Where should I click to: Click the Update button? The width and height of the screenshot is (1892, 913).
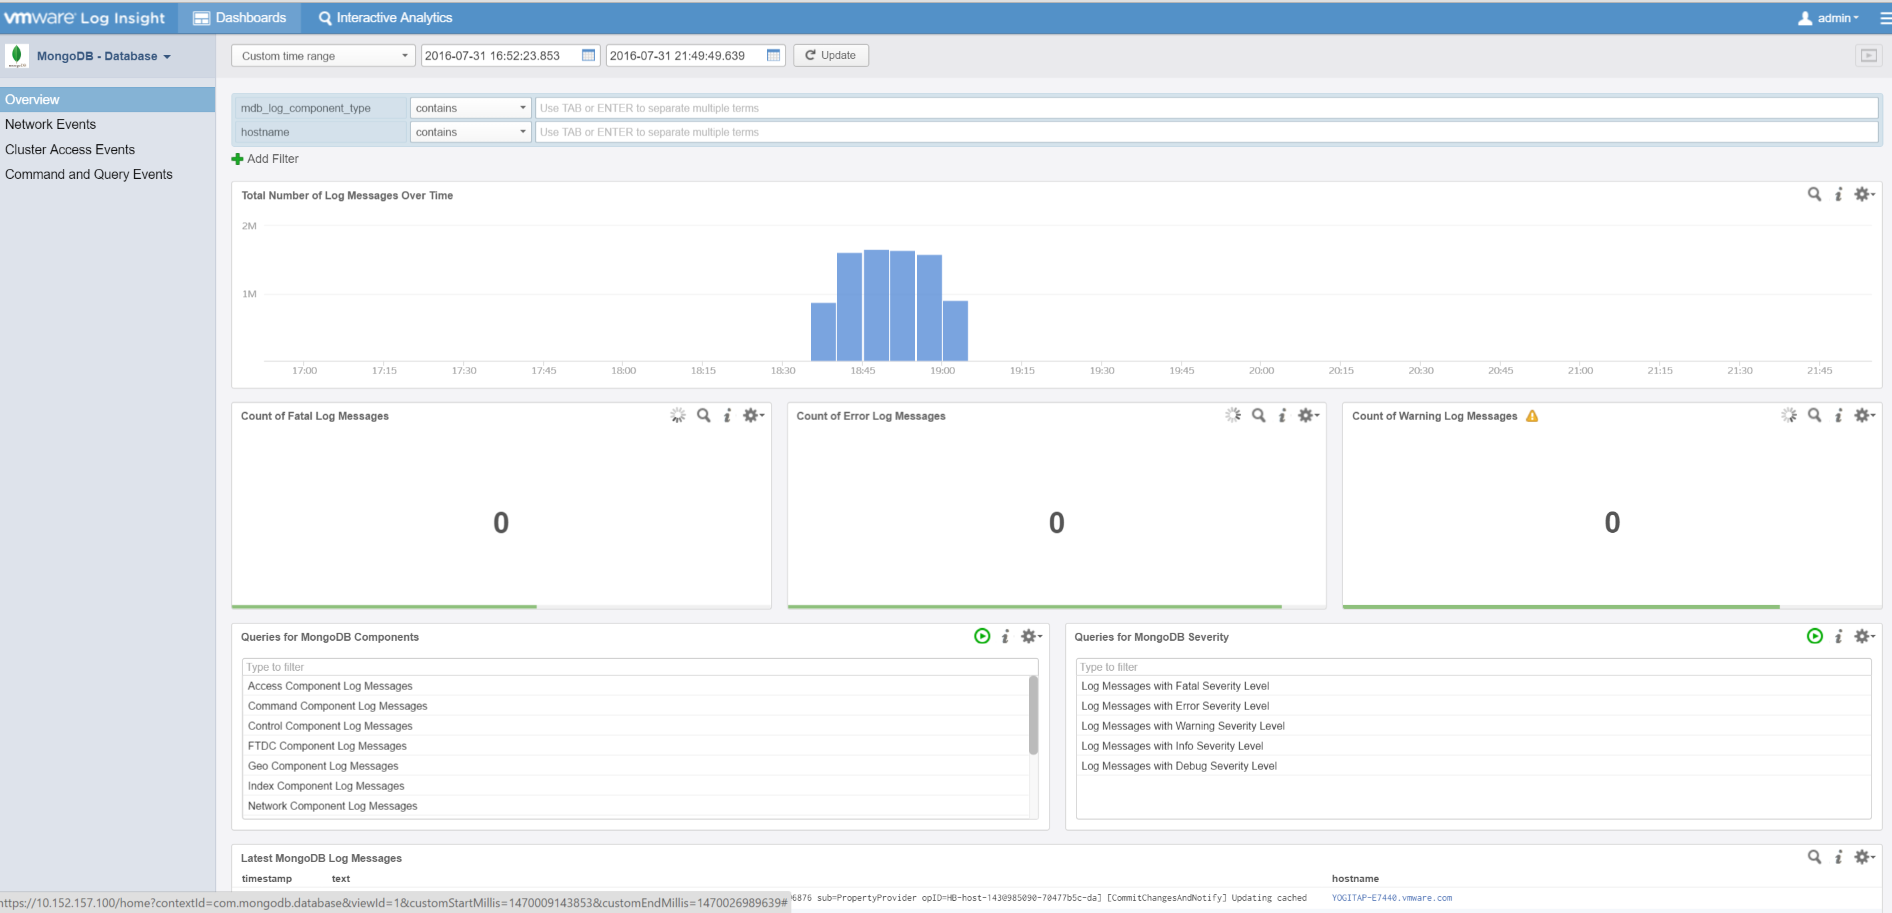pos(831,56)
